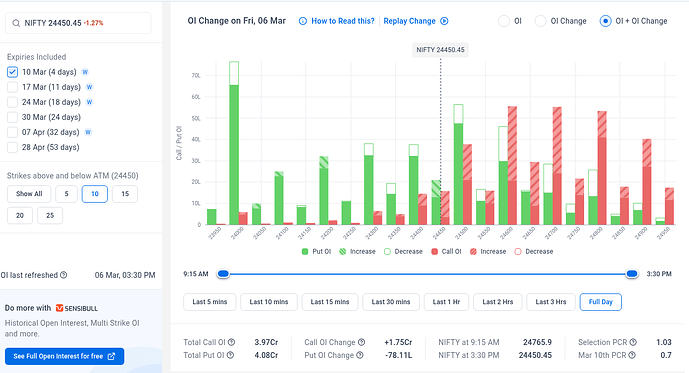Click the W weekly badge next to 24 Mar
Image resolution: width=689 pixels, height=373 pixels.
point(89,102)
